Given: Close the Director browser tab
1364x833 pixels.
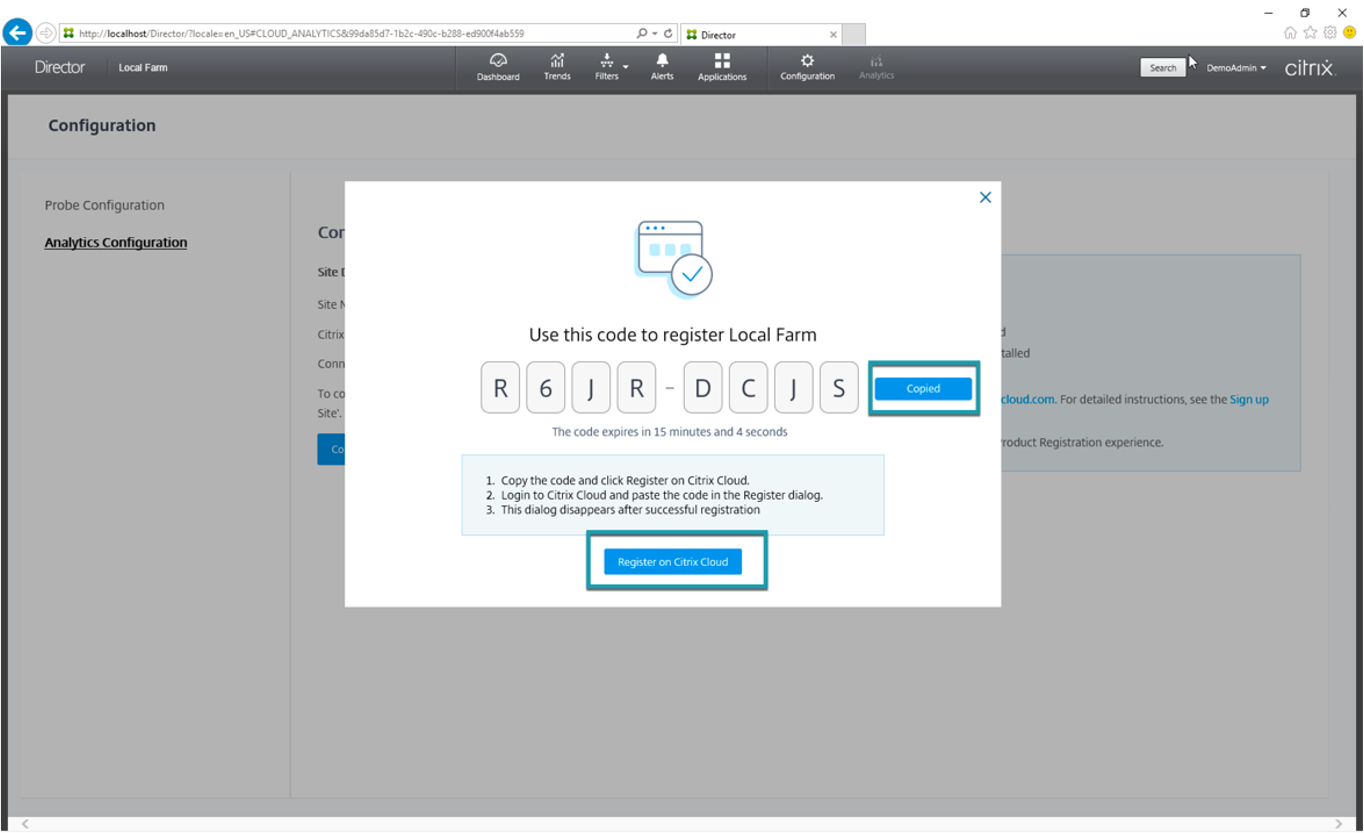Looking at the screenshot, I should pyautogui.click(x=833, y=35).
